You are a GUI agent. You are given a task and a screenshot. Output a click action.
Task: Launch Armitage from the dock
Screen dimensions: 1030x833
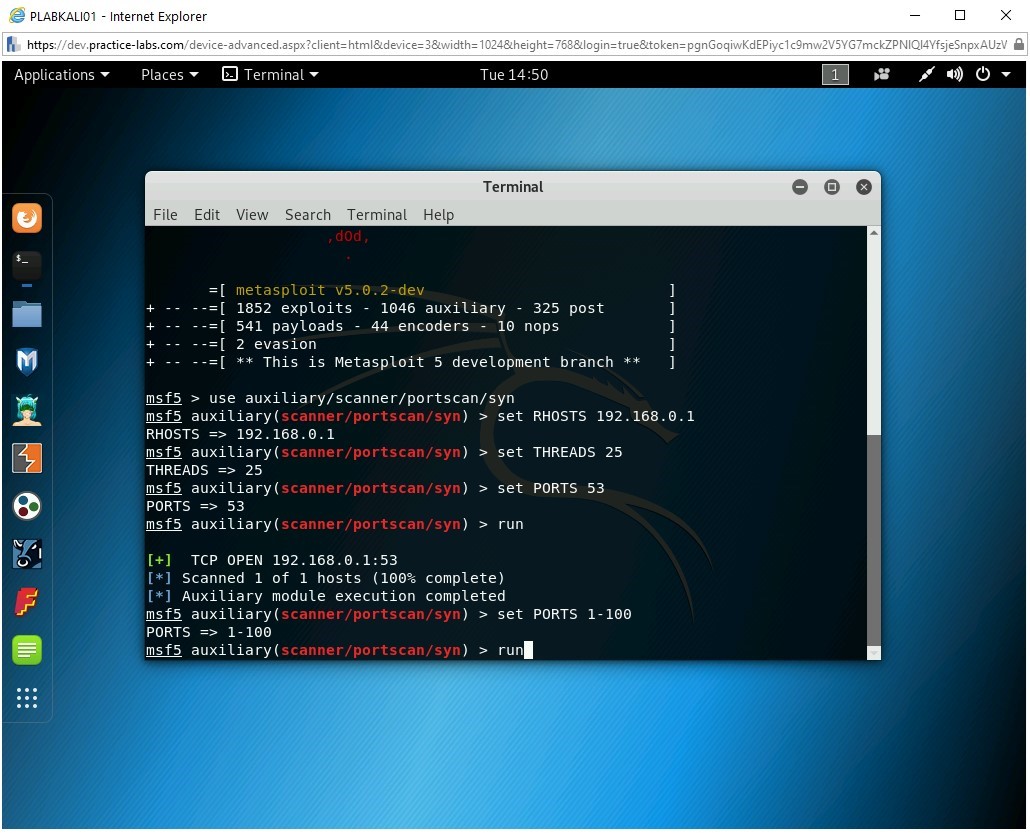(x=27, y=410)
